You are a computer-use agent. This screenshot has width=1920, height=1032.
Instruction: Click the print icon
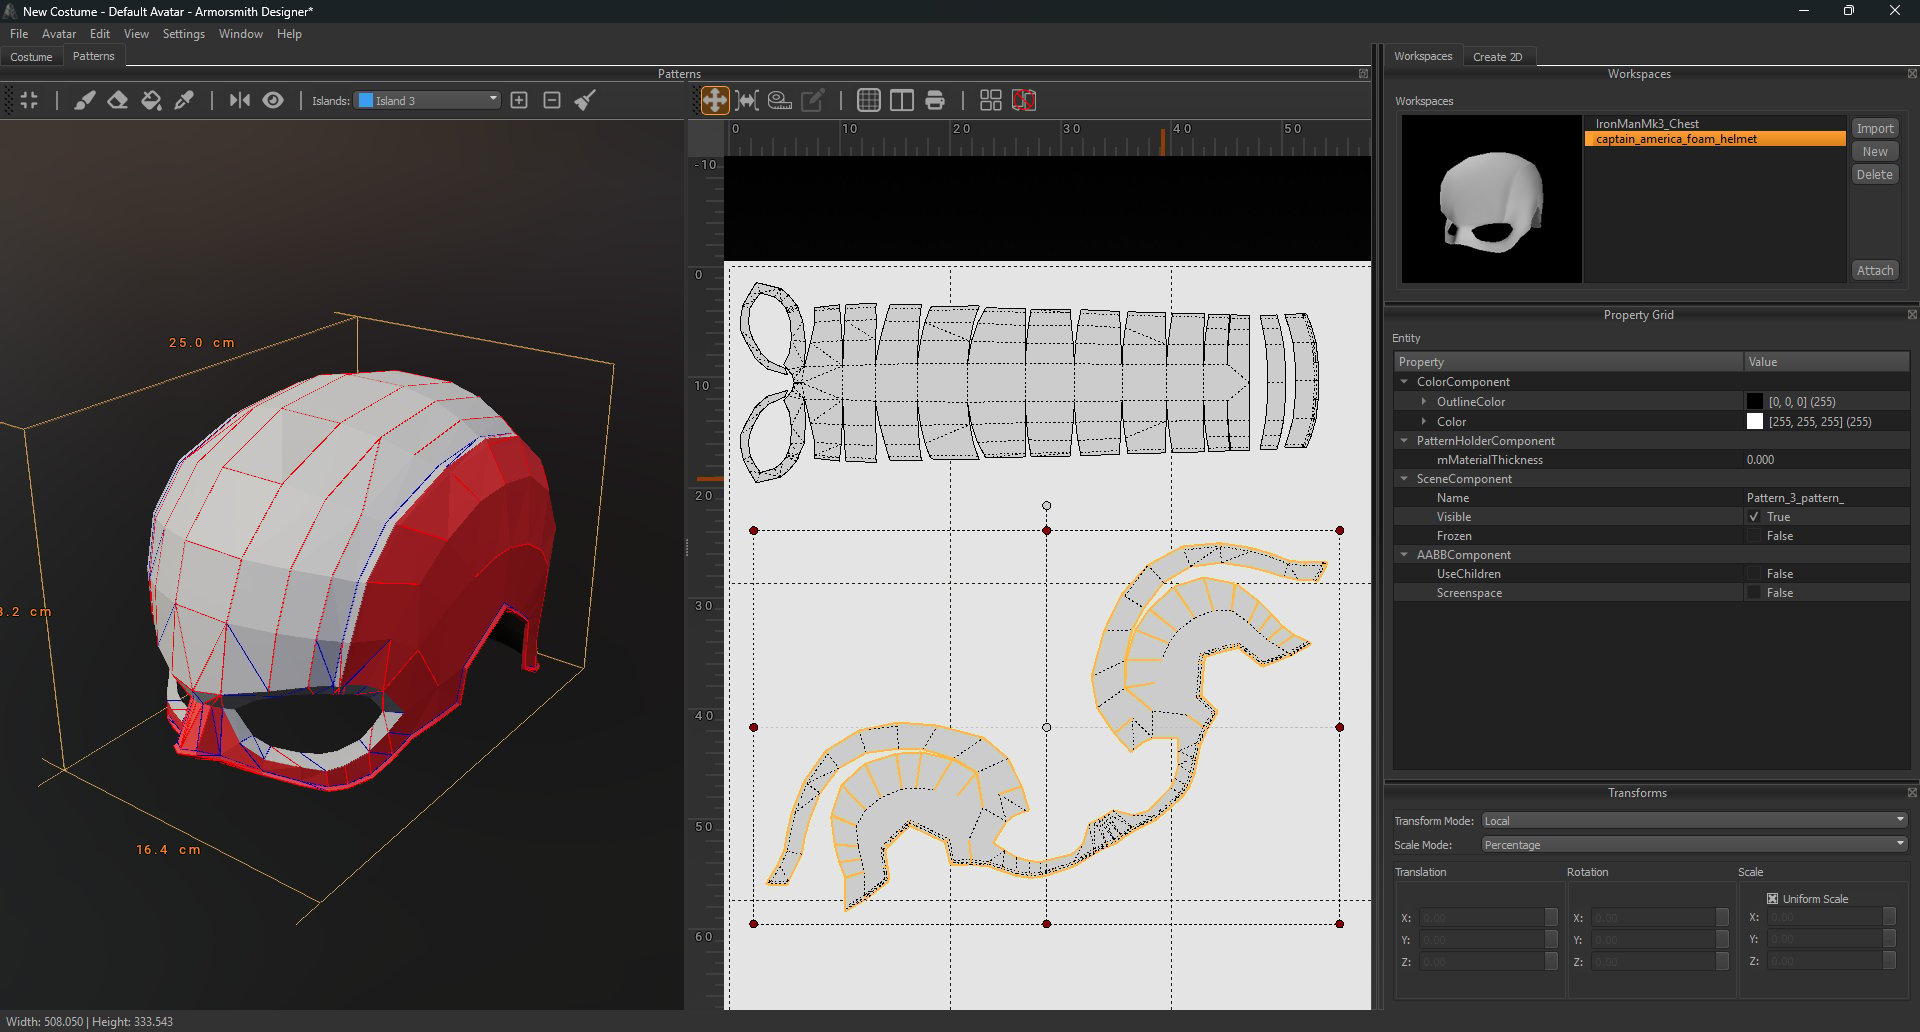(935, 100)
